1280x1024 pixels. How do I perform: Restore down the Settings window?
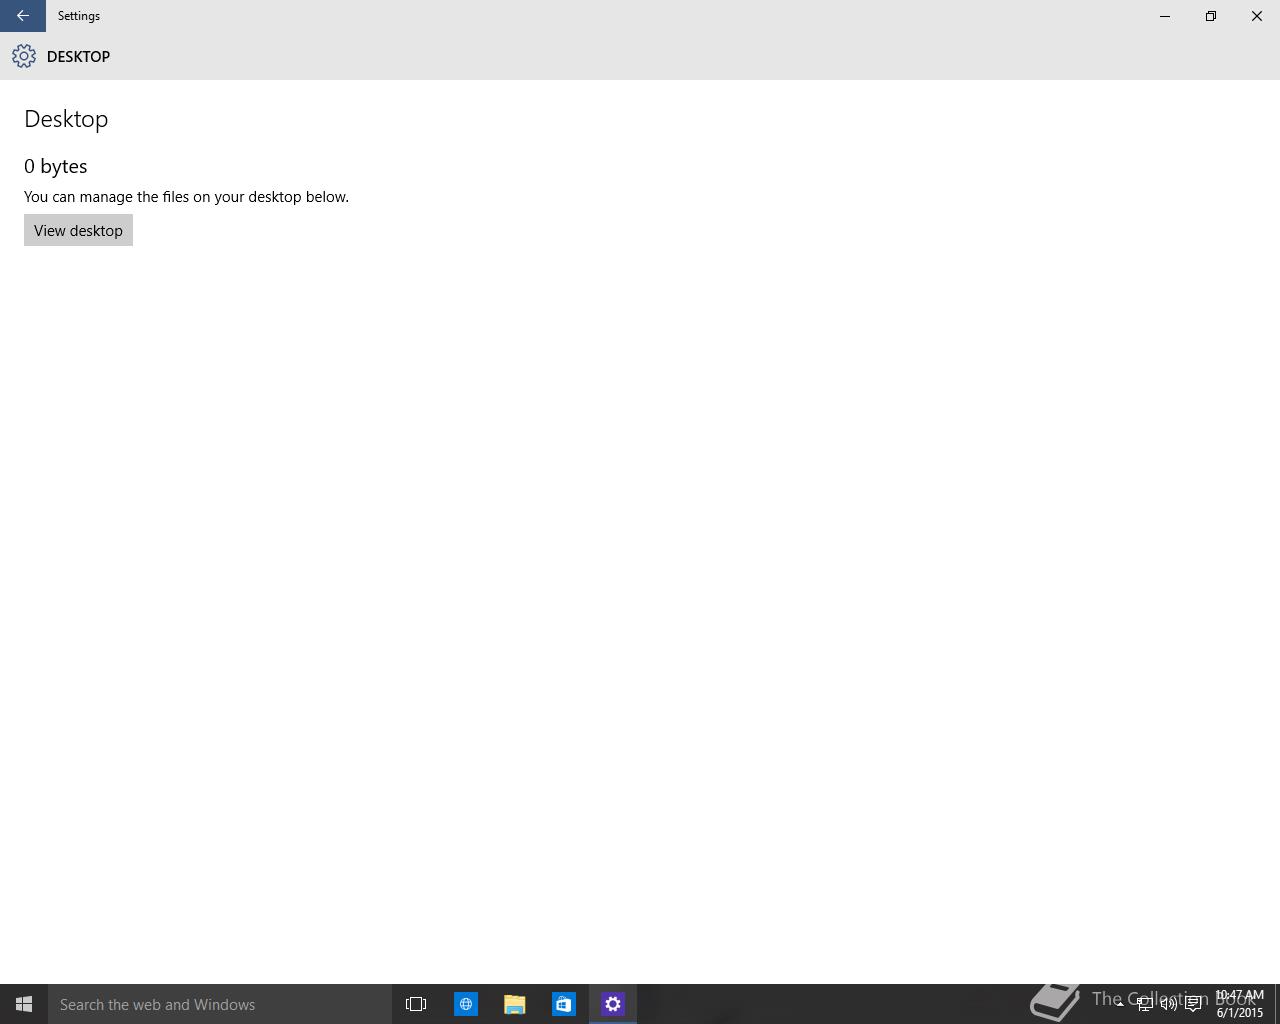[x=1211, y=16]
